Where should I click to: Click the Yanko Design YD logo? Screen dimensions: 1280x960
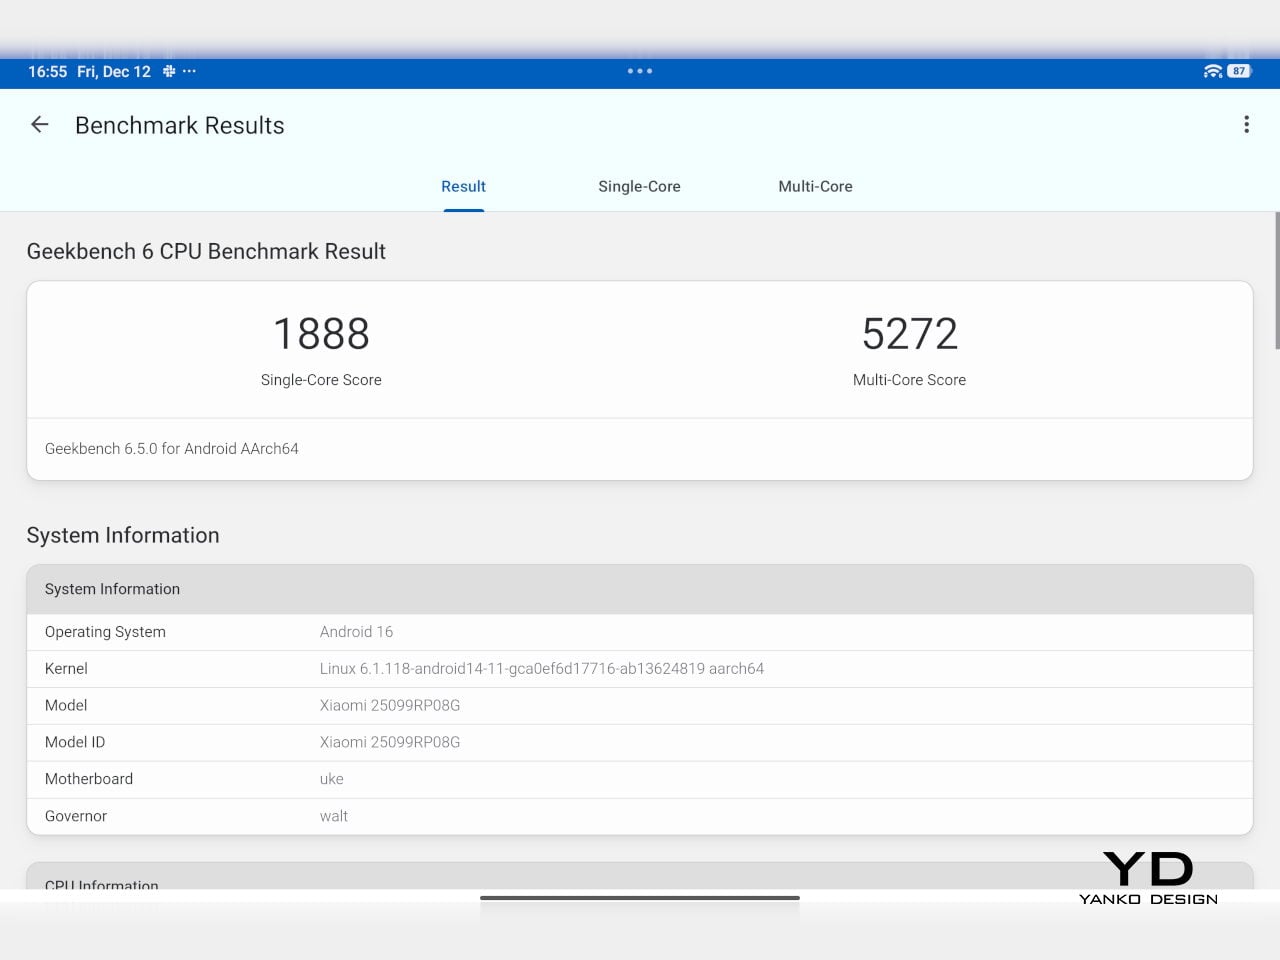pos(1148,878)
